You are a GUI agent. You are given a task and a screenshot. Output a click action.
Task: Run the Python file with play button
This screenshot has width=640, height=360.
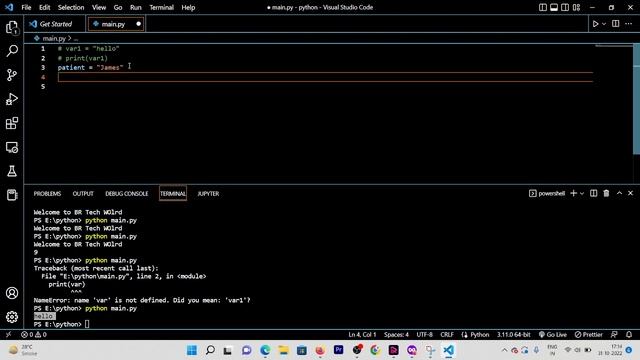tap(596, 24)
